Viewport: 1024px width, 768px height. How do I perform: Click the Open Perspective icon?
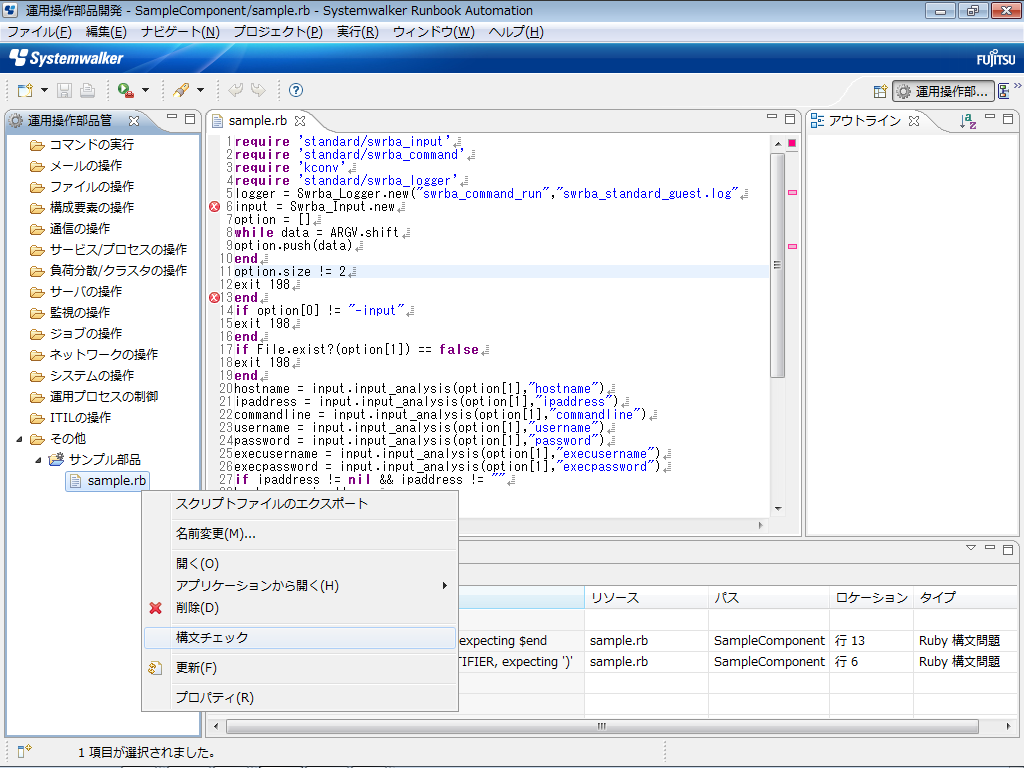click(x=880, y=91)
